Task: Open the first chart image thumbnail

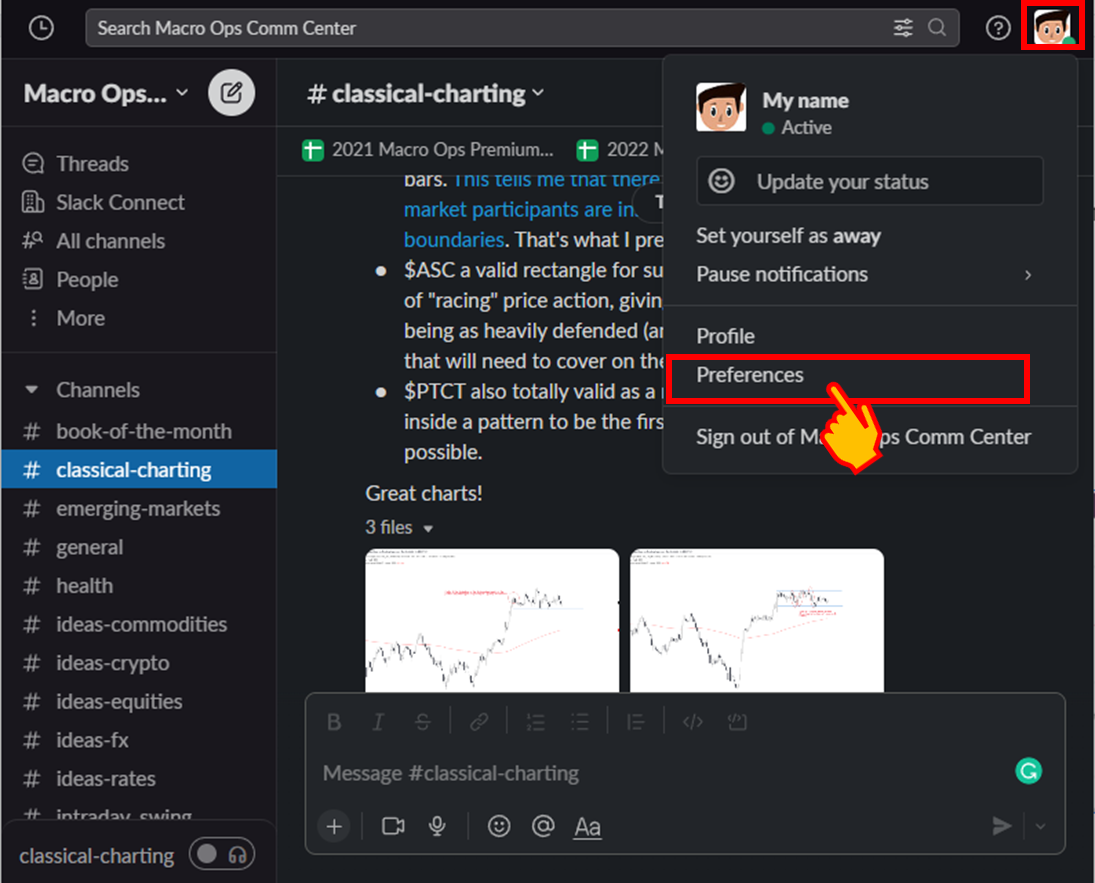Action: [492, 620]
